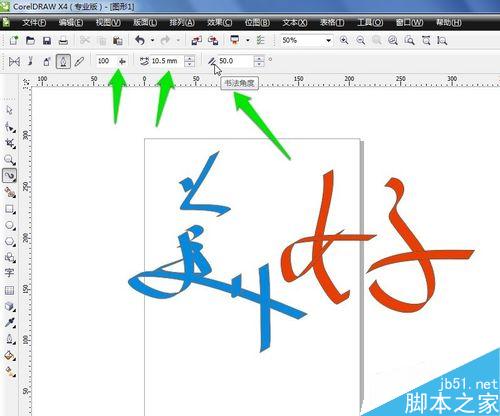Open the 文件(F) menu
Screen dimensions: 500x416
coord(34,23)
